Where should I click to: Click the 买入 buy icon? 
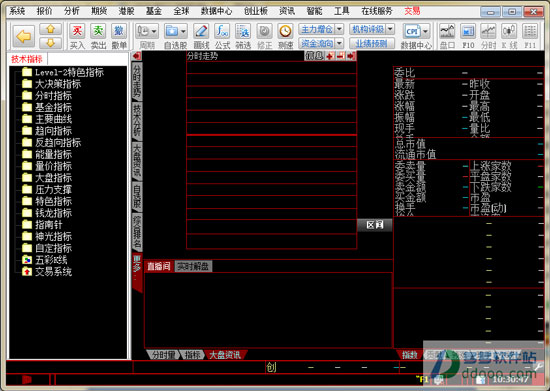77,31
